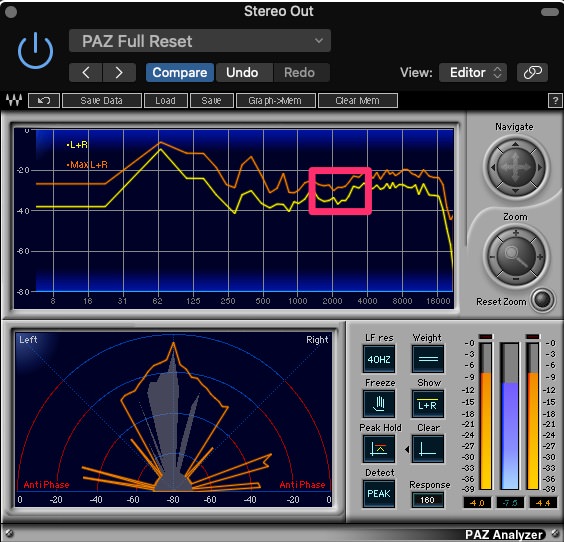Toggle the LF res 40HZ button
Screen dimensions: 564x542
tap(379, 359)
